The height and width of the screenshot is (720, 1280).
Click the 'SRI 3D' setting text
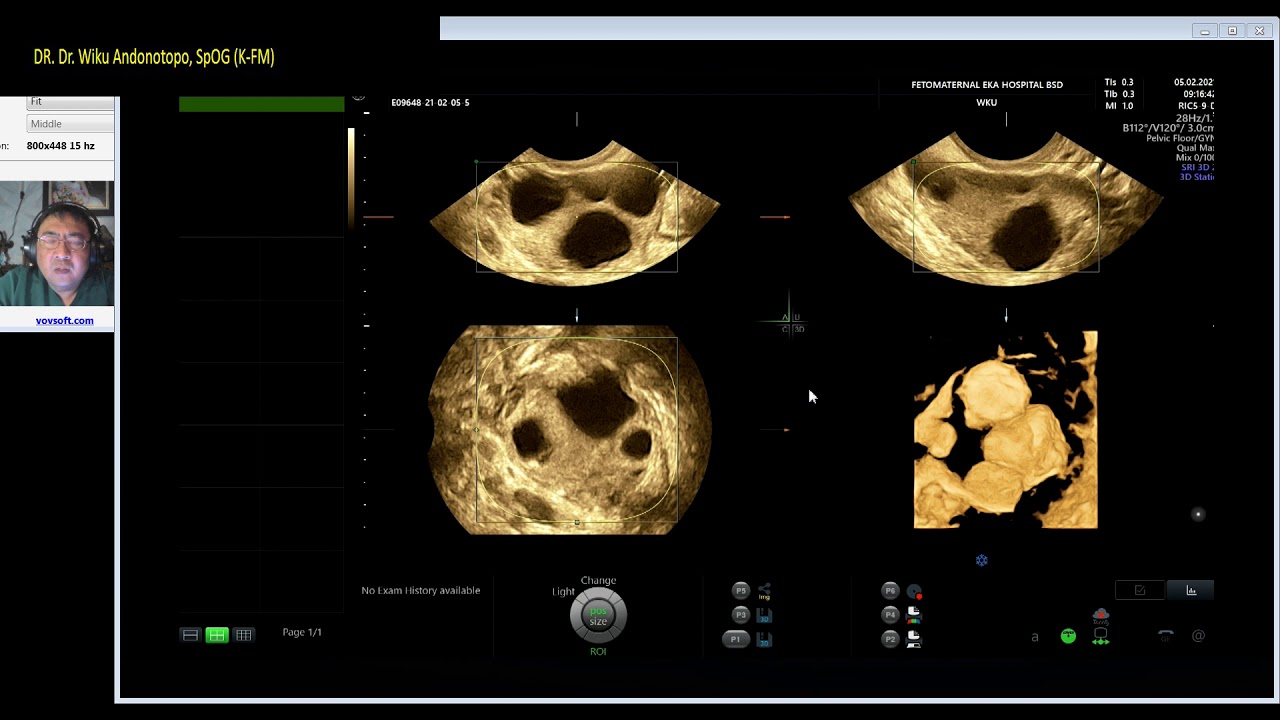click(x=1197, y=168)
